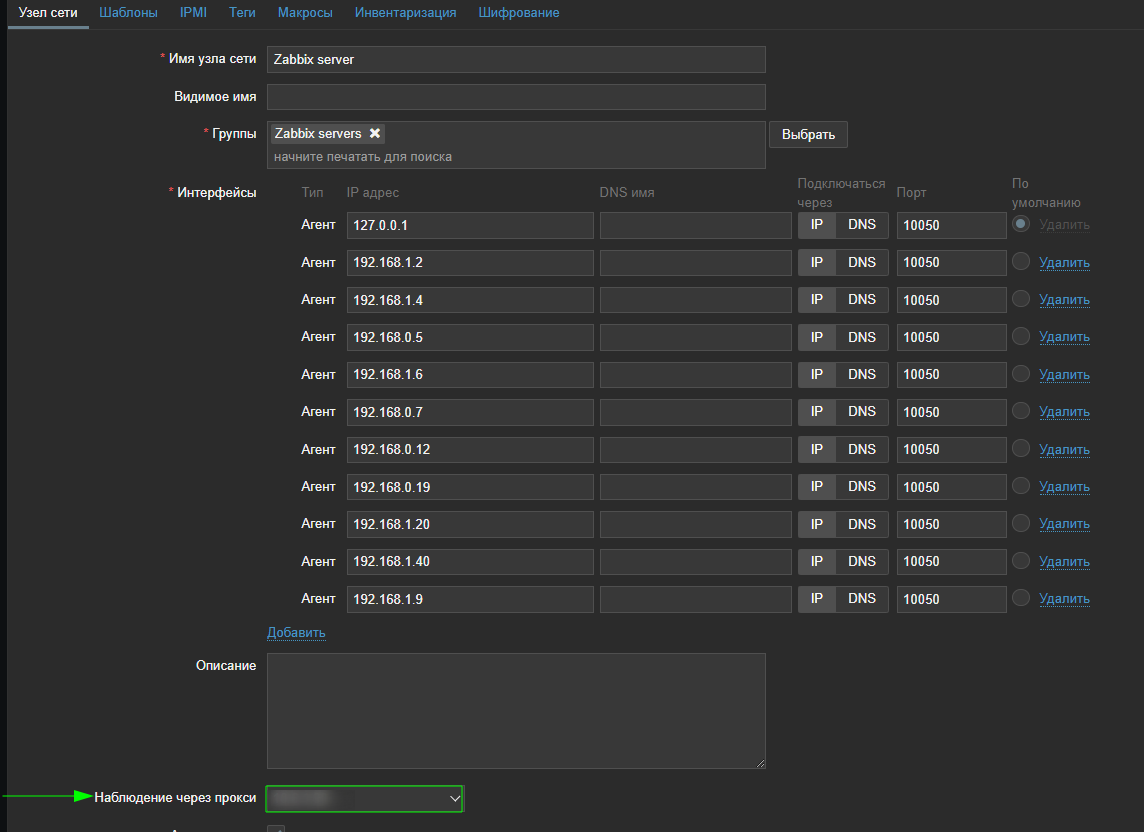Remove the 192.168.1.40 agent interface
Viewport: 1144px width, 832px height.
coord(1064,562)
